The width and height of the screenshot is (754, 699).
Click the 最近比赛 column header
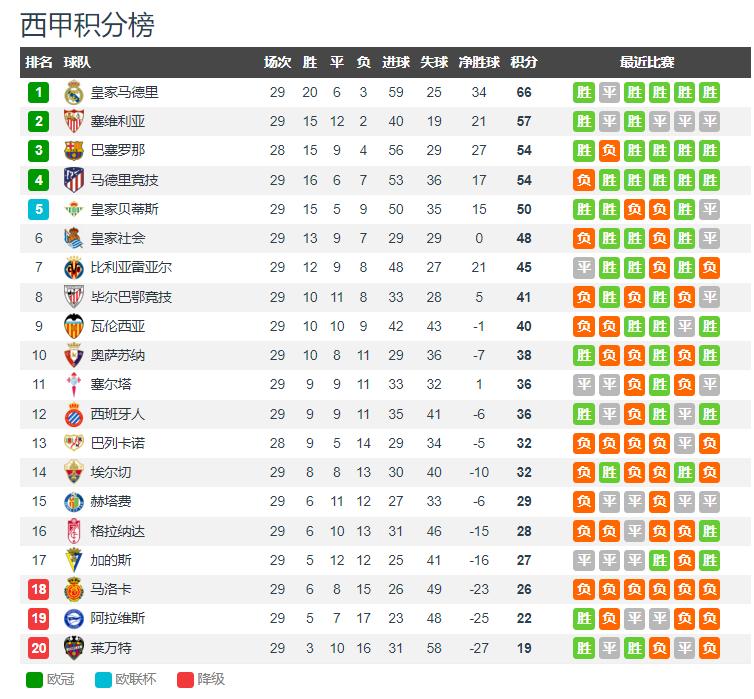[x=647, y=62]
